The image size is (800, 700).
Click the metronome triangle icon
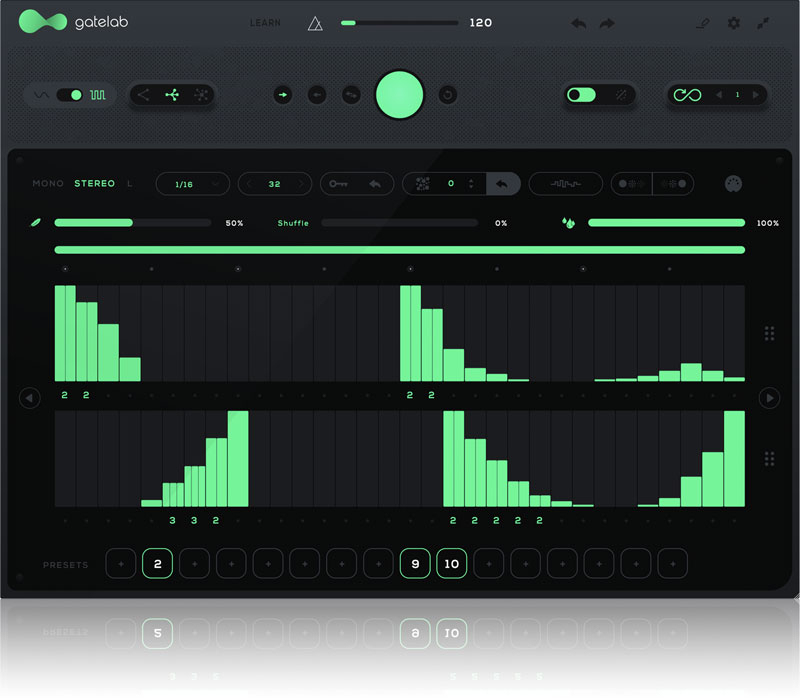click(x=314, y=23)
